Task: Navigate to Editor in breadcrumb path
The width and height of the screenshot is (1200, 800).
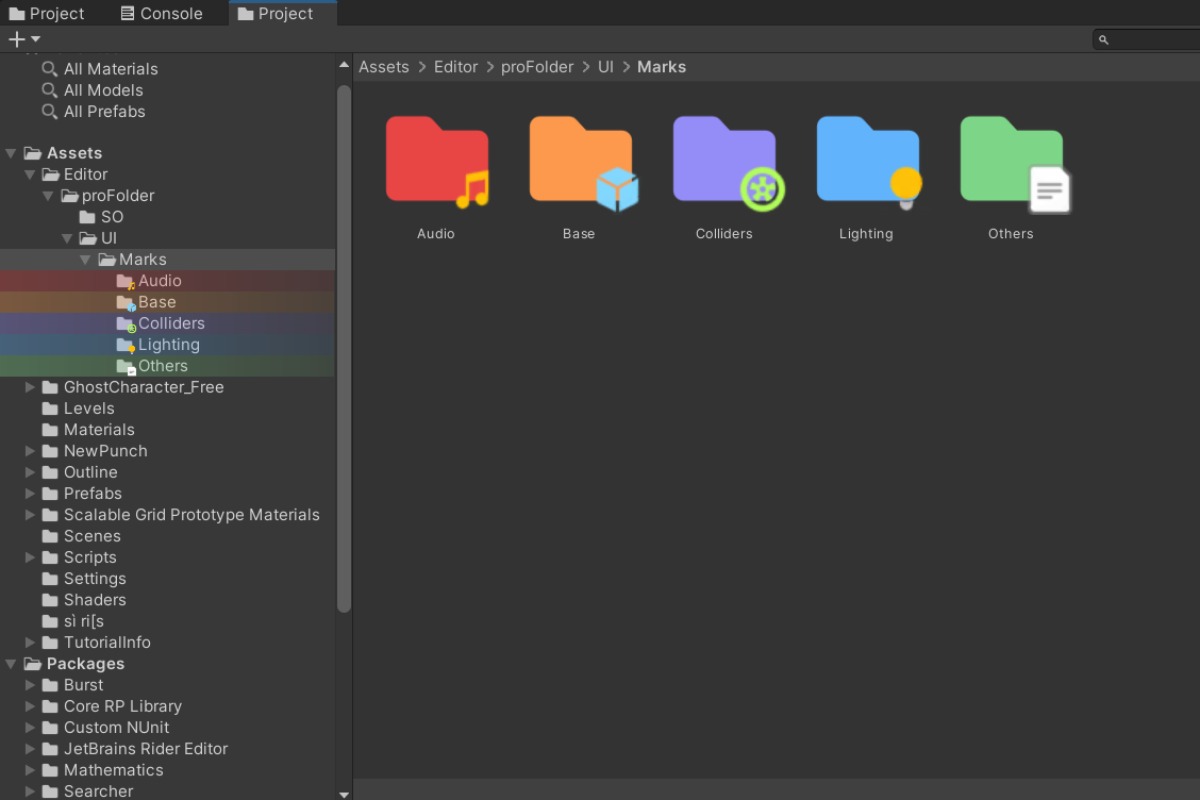Action: point(456,67)
